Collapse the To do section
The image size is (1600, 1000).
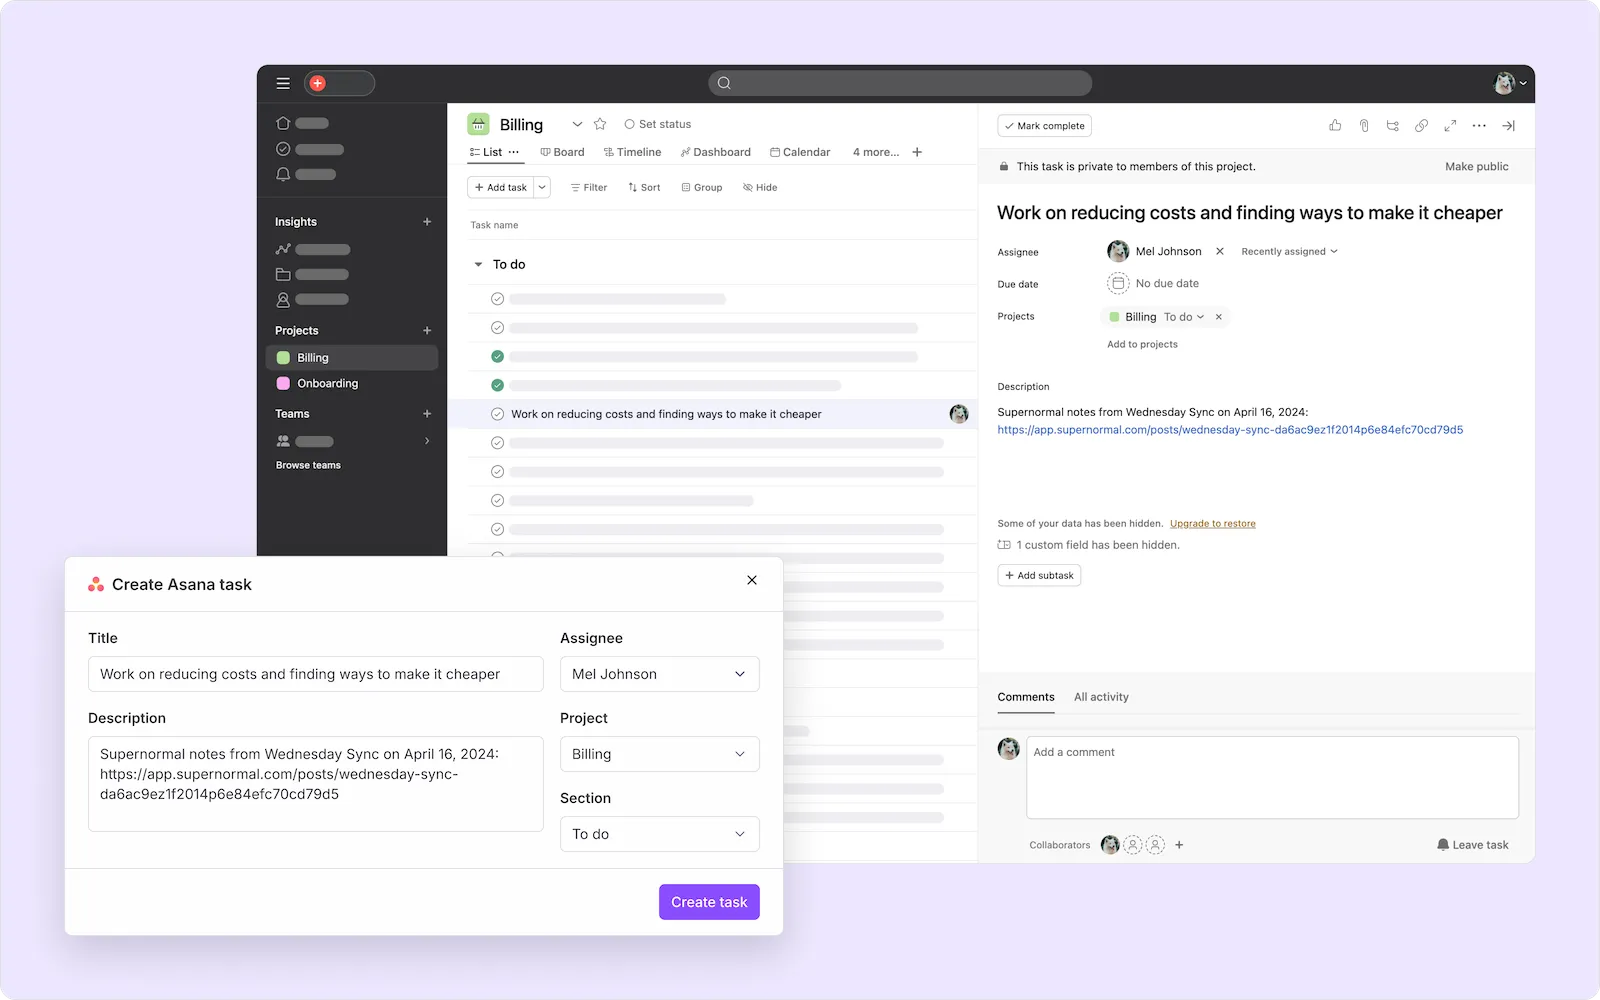478,265
